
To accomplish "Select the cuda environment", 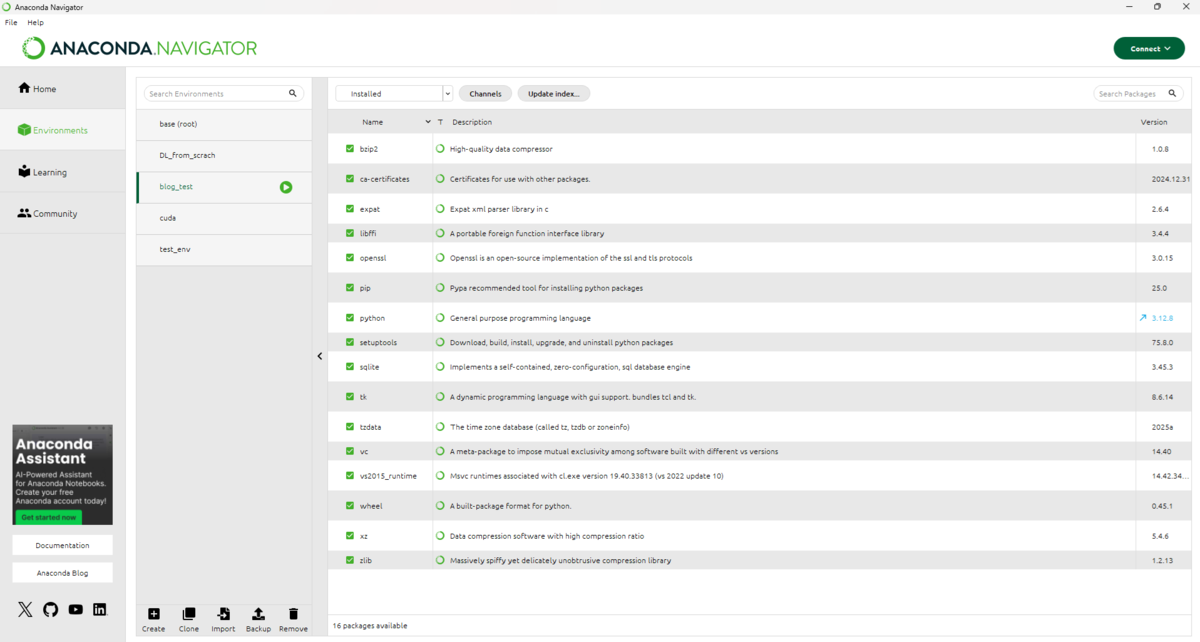I will tap(224, 218).
